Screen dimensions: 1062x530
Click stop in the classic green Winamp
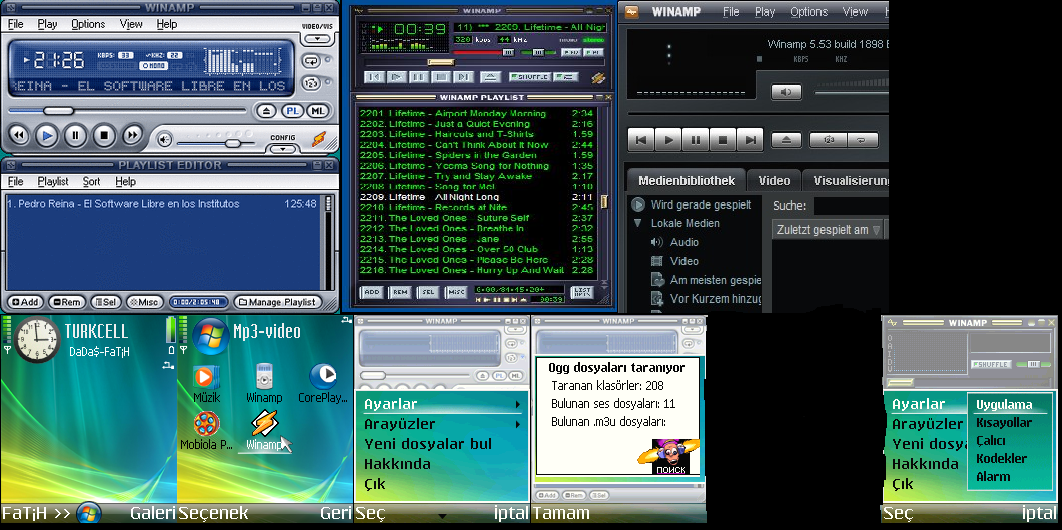441,77
